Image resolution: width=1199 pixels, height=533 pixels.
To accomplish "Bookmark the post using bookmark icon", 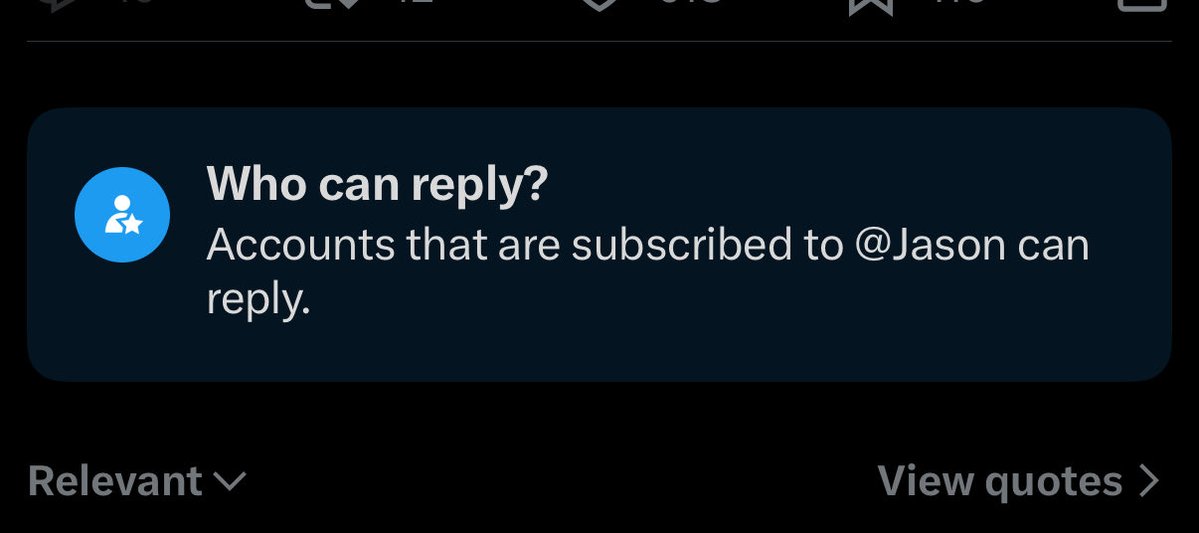I will coord(870,6).
